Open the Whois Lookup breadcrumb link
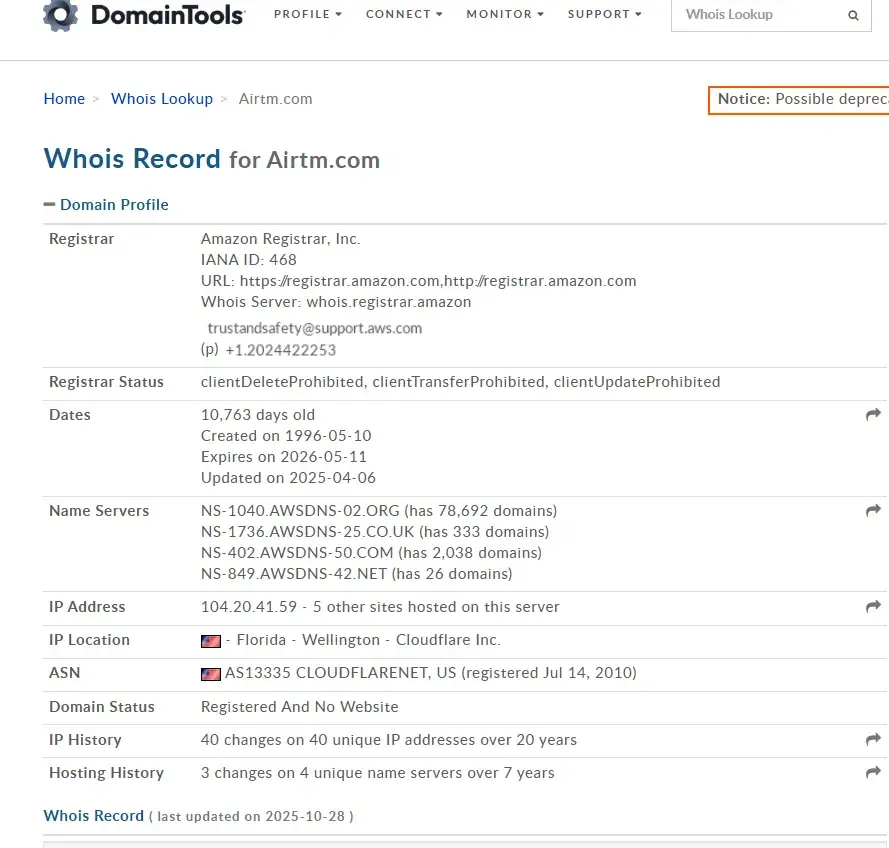 click(x=162, y=99)
